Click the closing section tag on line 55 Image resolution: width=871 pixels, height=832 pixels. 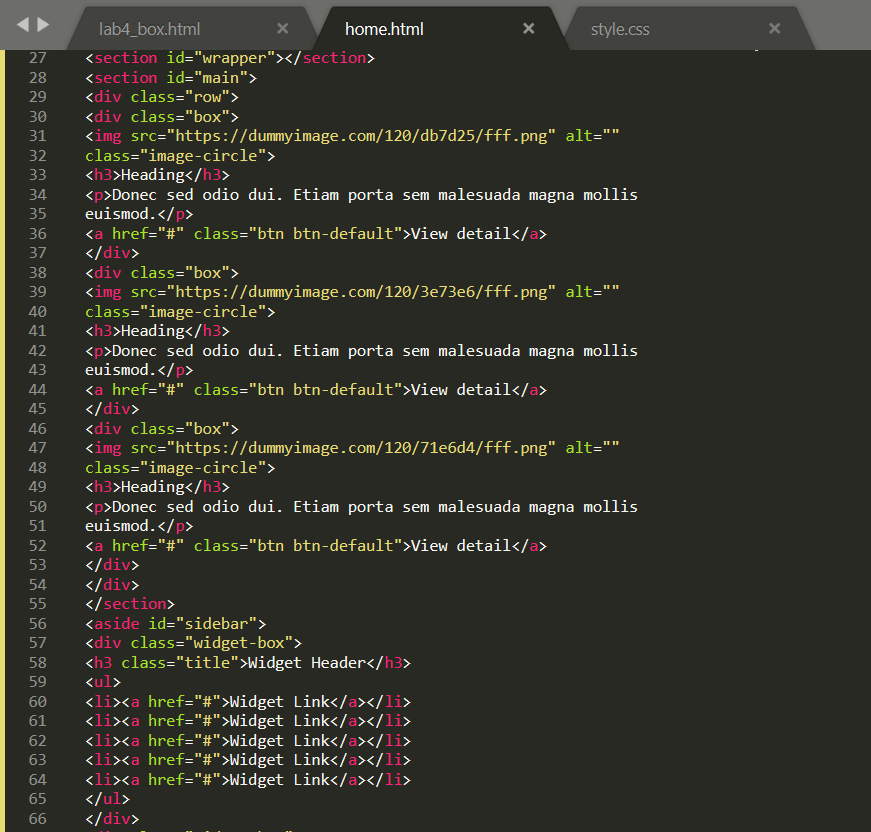tap(130, 603)
